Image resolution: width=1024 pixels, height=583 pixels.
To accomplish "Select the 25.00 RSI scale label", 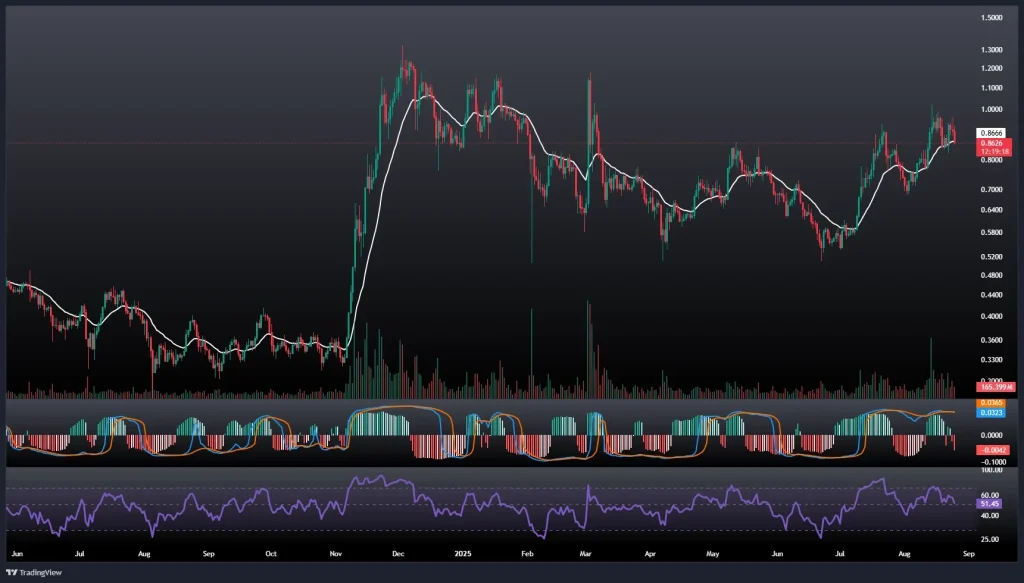I will 991,539.
